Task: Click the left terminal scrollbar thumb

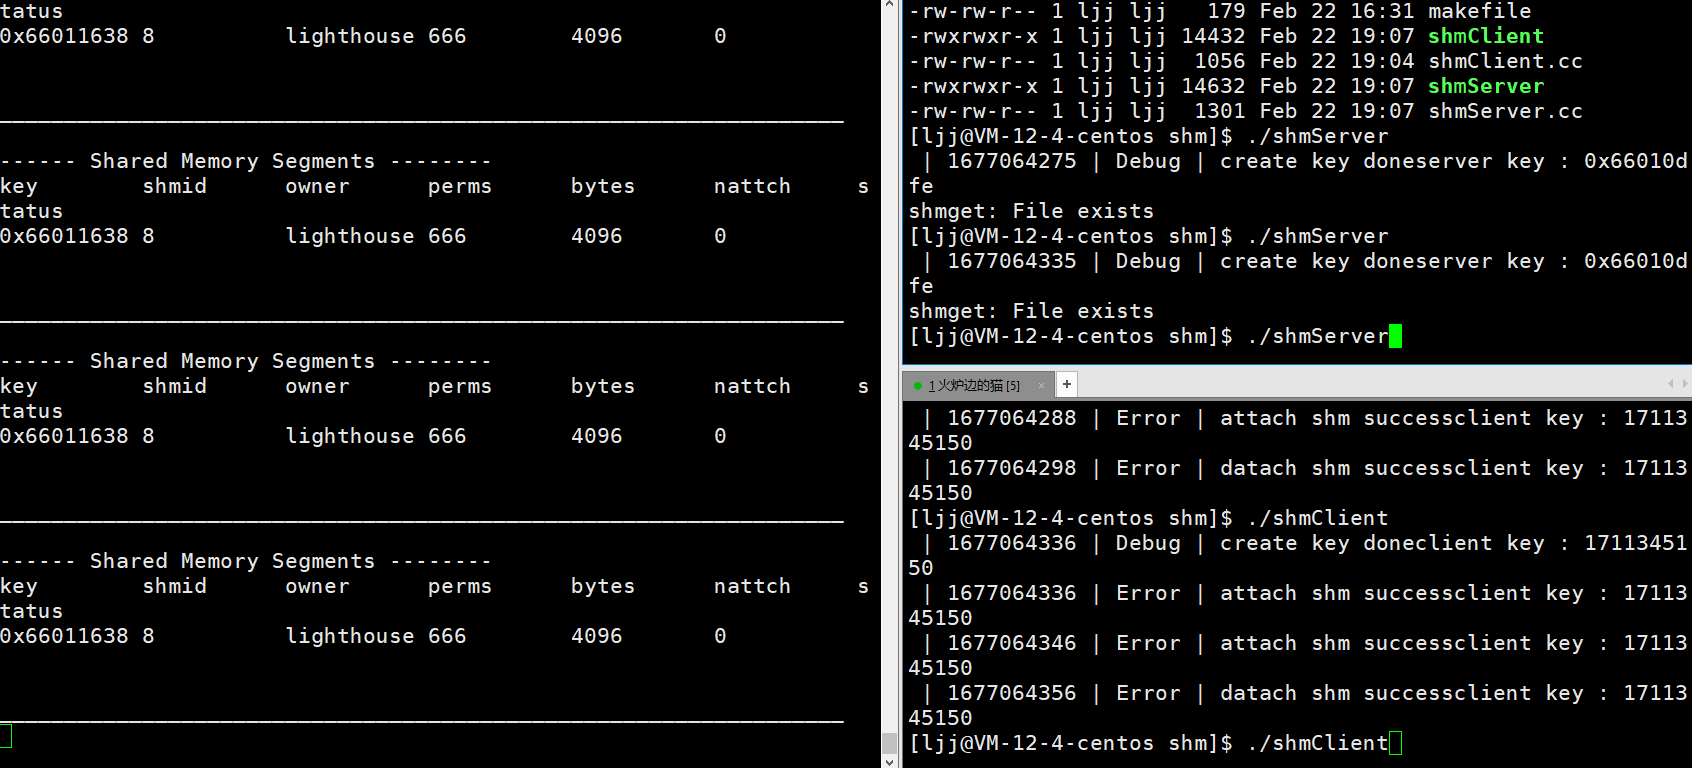Action: [x=889, y=742]
